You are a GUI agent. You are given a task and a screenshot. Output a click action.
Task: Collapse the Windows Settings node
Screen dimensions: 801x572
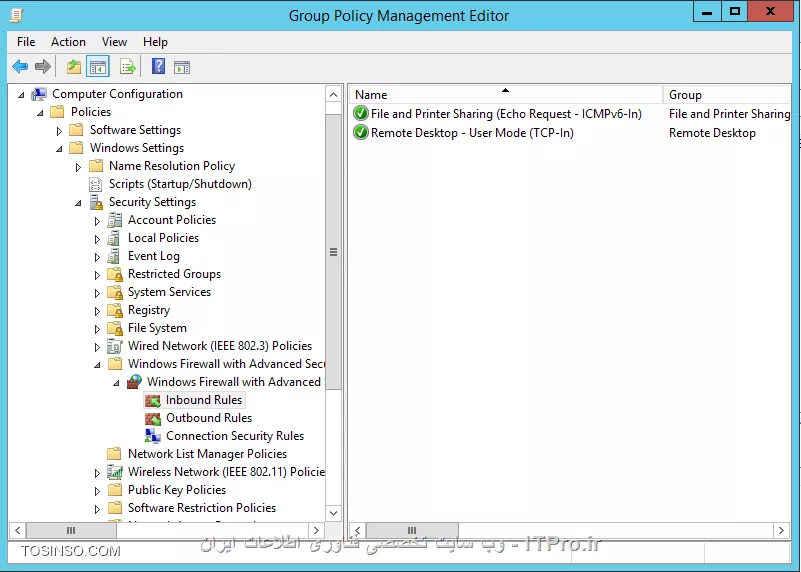59,149
